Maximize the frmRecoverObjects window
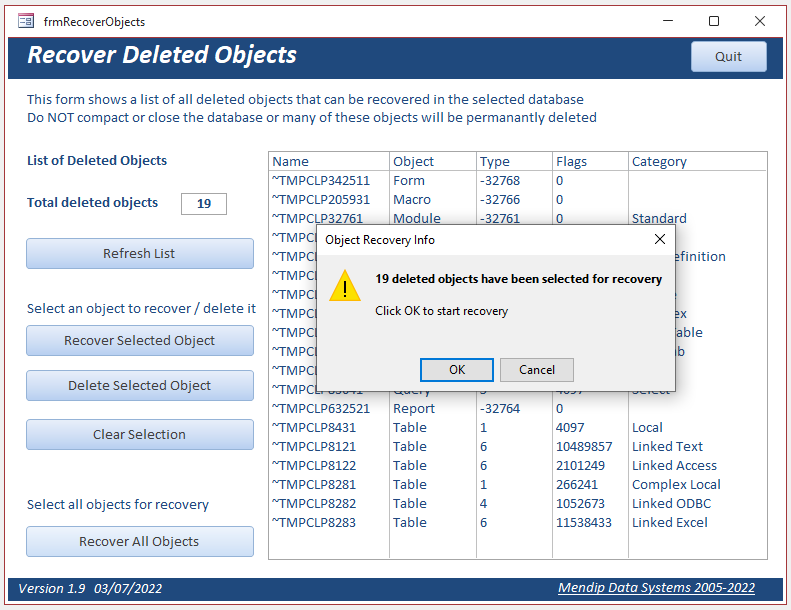 (x=714, y=21)
